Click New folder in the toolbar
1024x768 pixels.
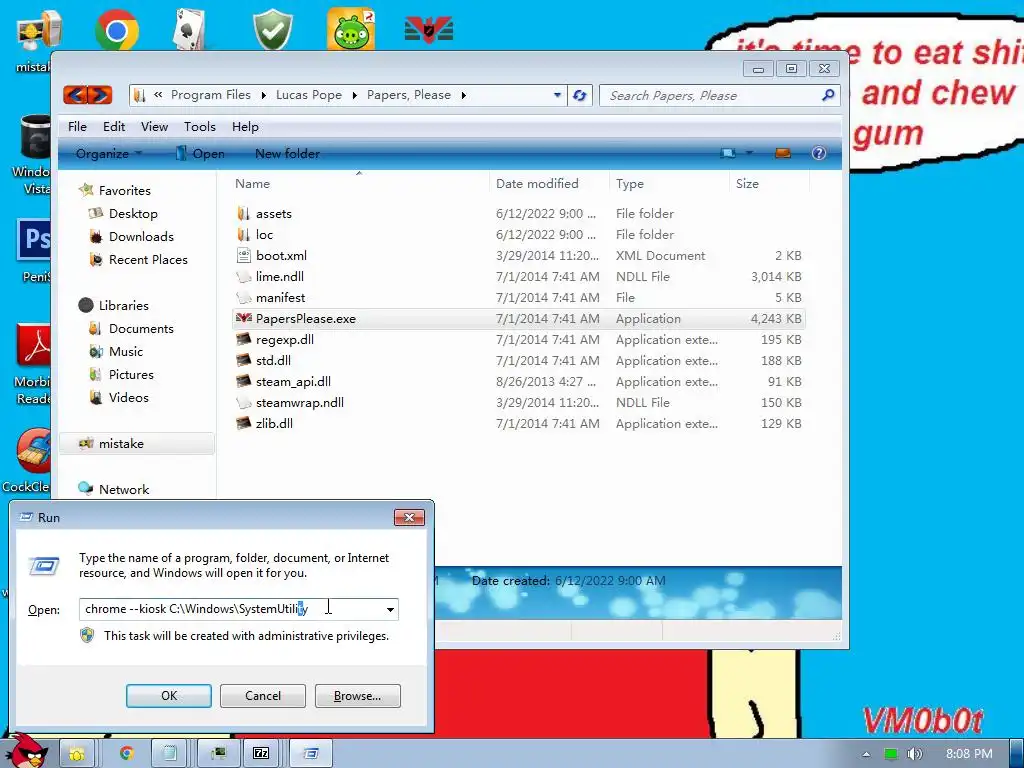287,153
